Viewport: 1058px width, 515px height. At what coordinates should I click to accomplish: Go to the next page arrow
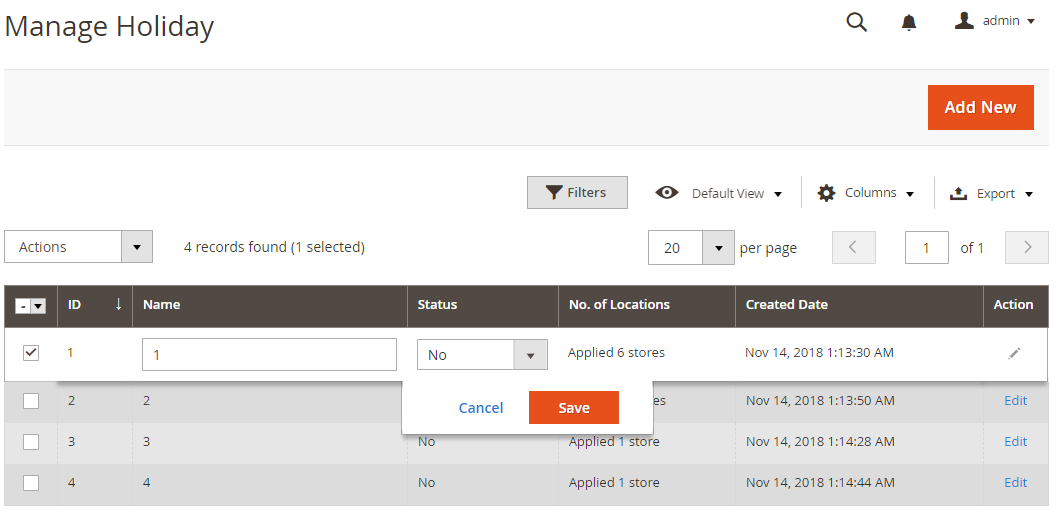(x=1027, y=248)
